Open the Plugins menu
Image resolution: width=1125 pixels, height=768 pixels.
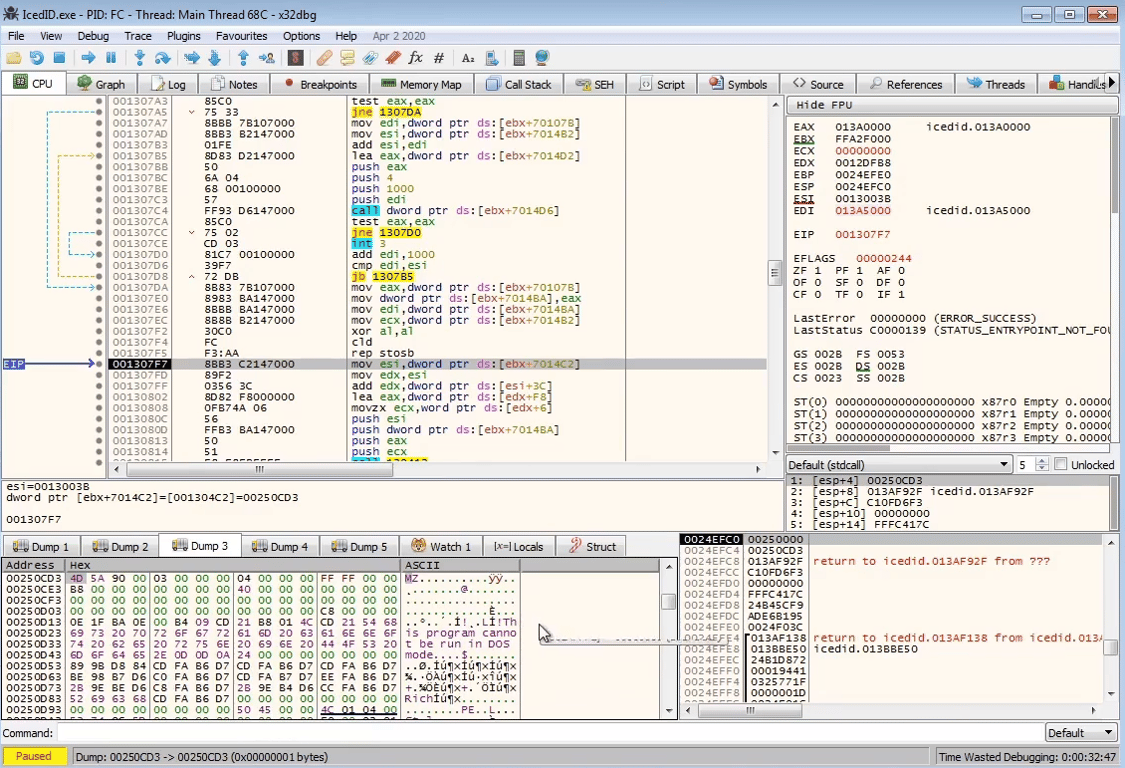pyautogui.click(x=184, y=36)
